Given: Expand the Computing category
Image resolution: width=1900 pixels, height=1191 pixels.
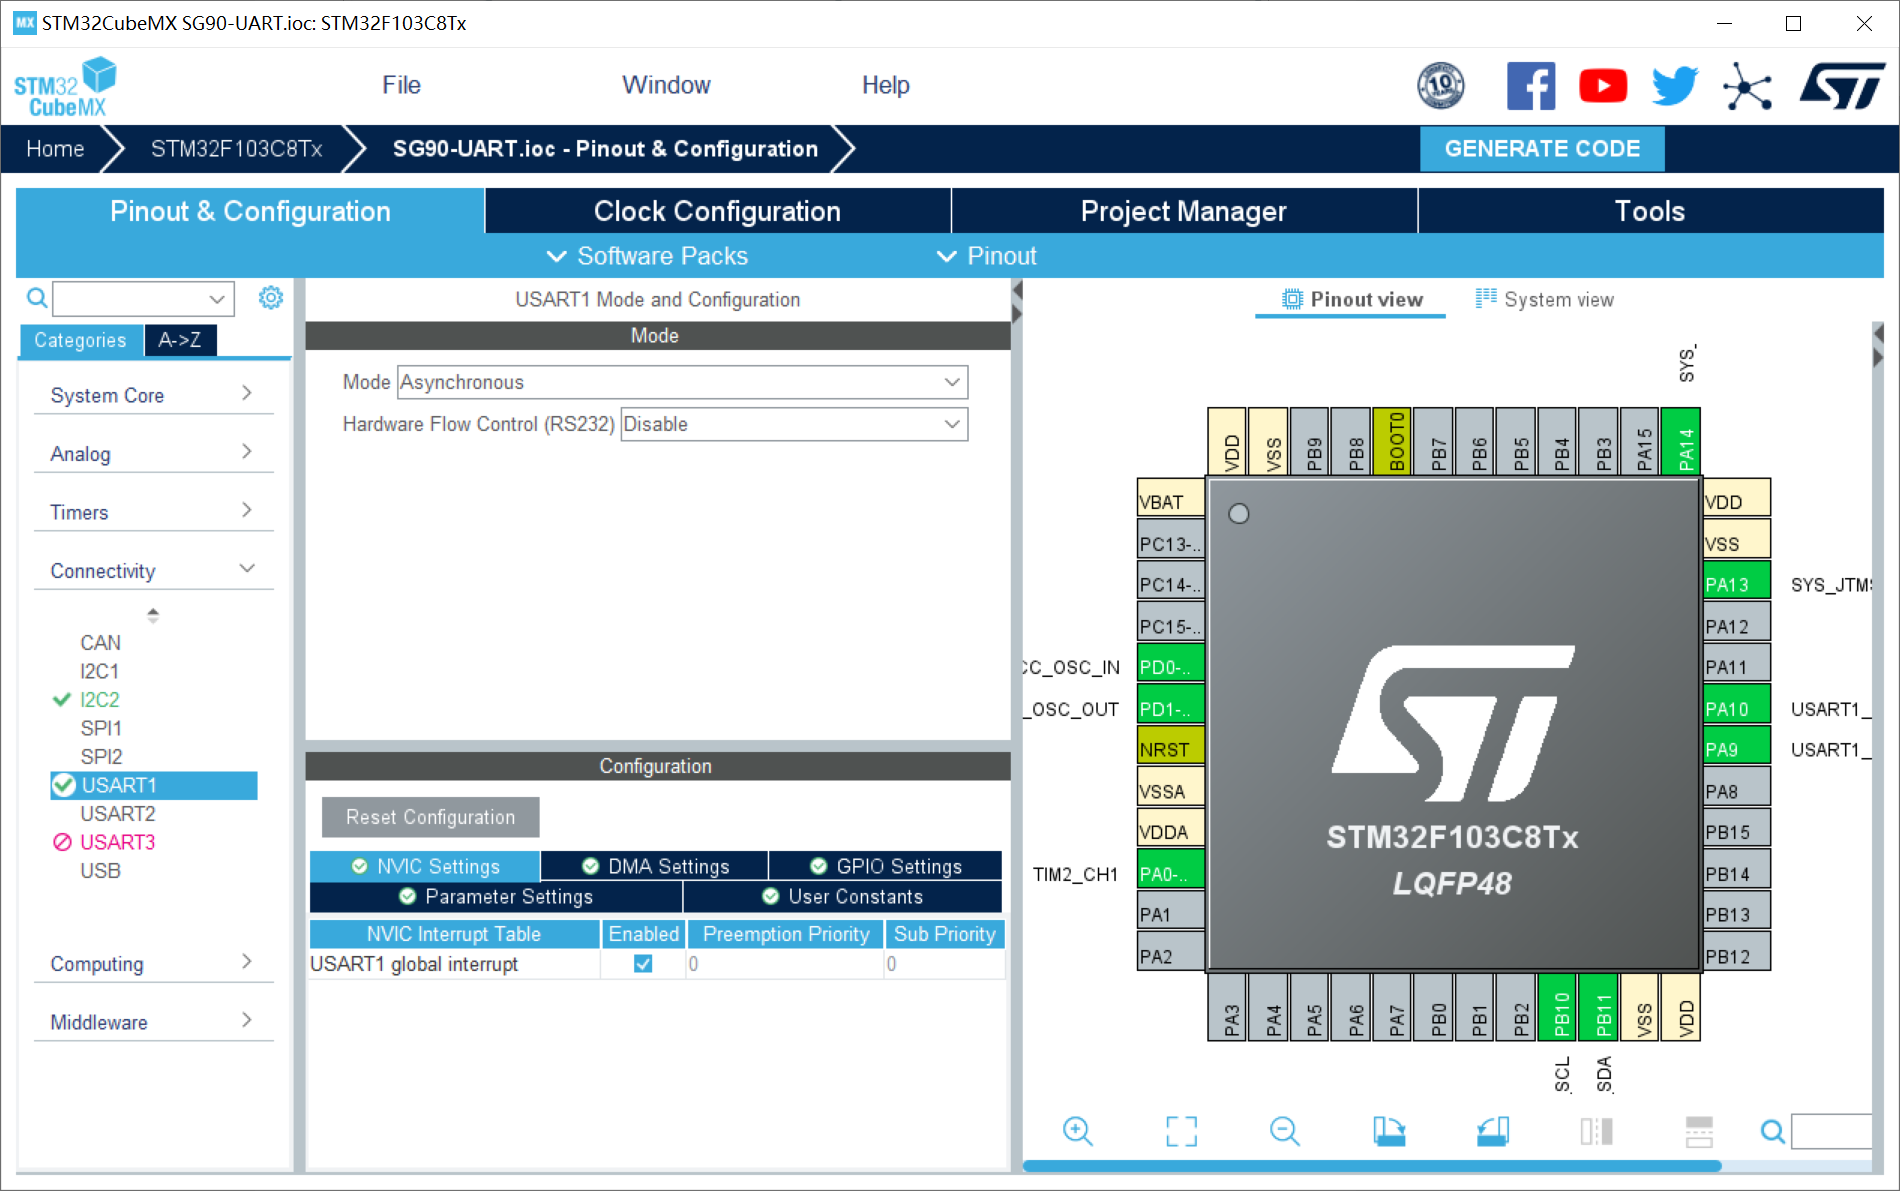Looking at the screenshot, I should pyautogui.click(x=153, y=963).
